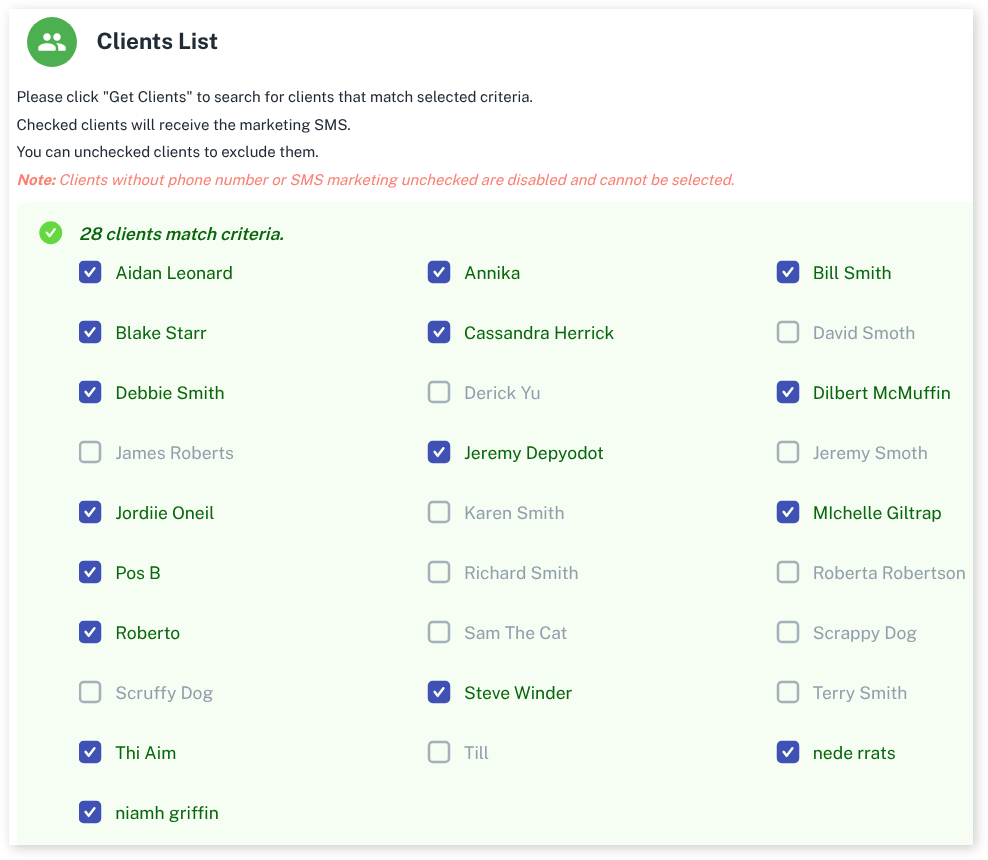This screenshot has height=860, width=988.
Task: Toggle the nede rrats checkbox
Action: [x=788, y=753]
